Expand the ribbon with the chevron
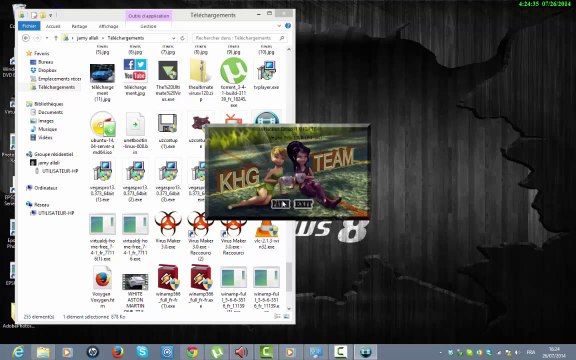The width and height of the screenshot is (576, 360). 279,26
